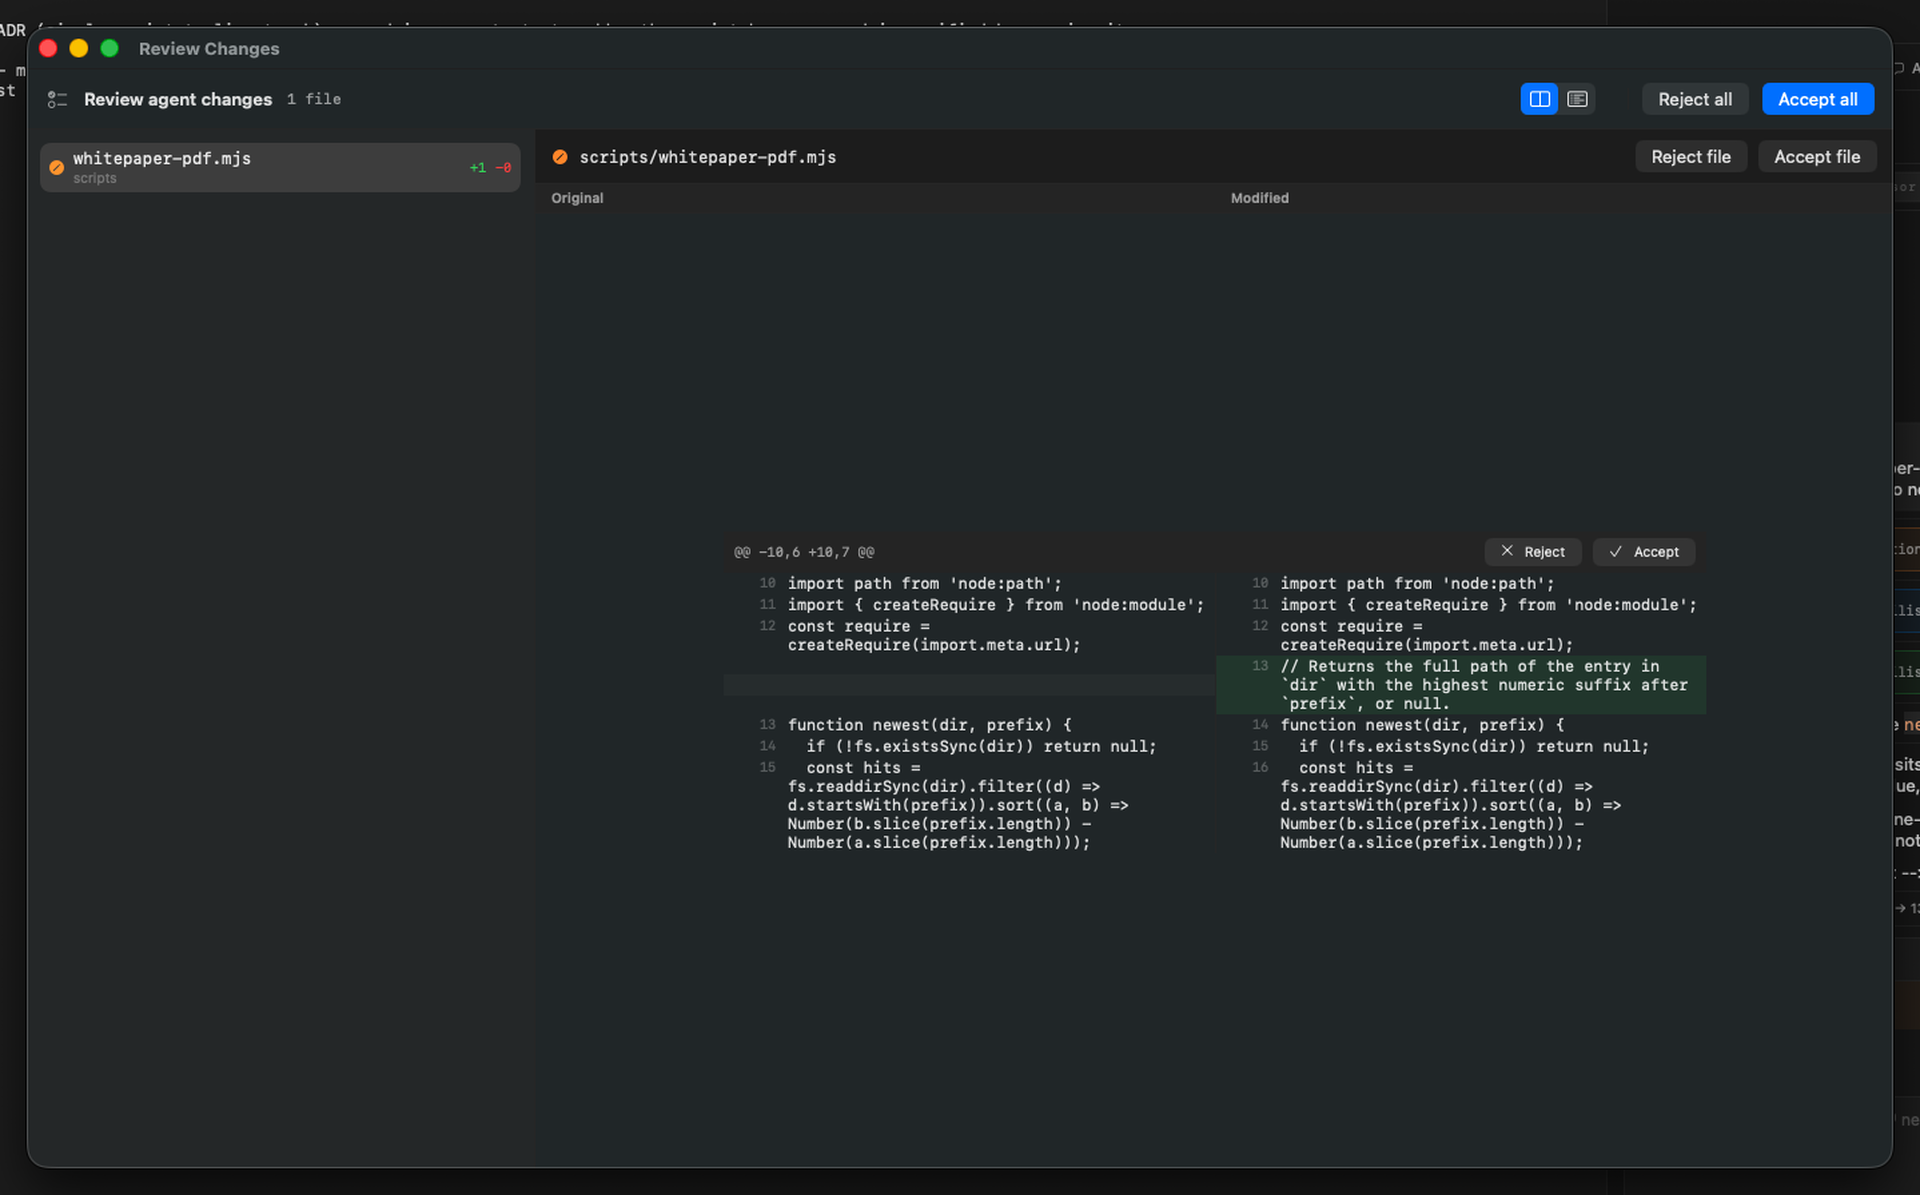1920x1195 pixels.
Task: Click the +1 additions count badge
Action: pos(477,168)
